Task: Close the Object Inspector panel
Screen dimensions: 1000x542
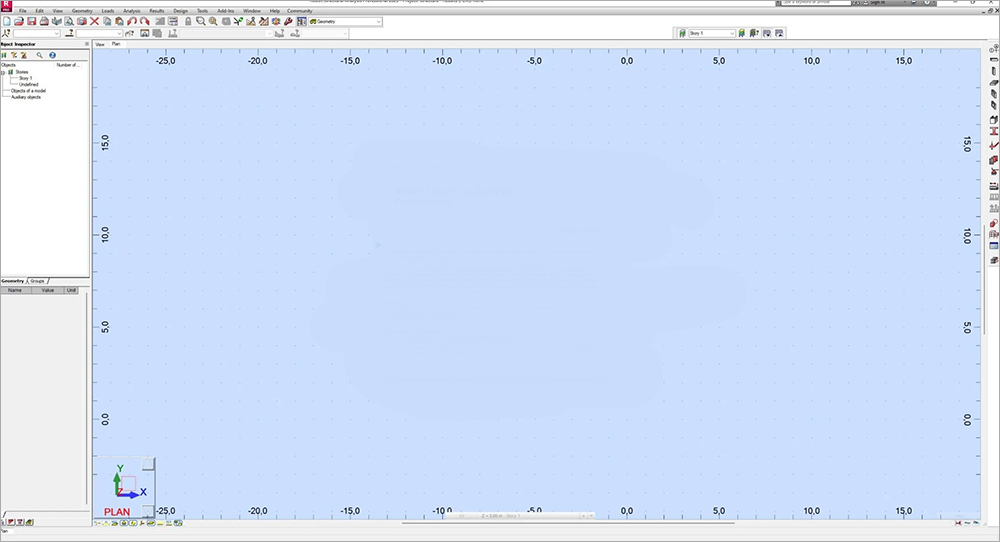Action: coord(87,44)
